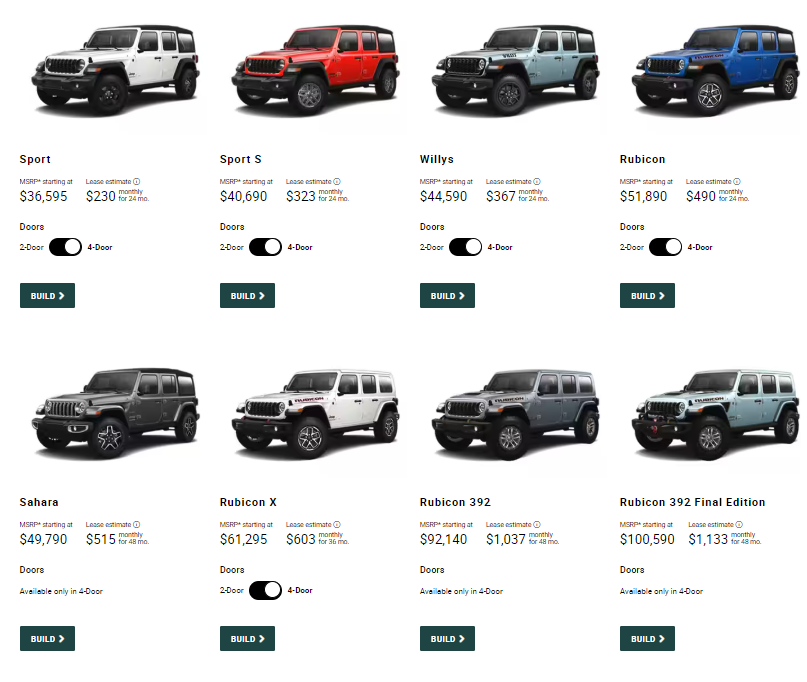The height and width of the screenshot is (682, 807).
Task: Click the Rubicon 392 lease estimate info icon
Action: [537, 524]
